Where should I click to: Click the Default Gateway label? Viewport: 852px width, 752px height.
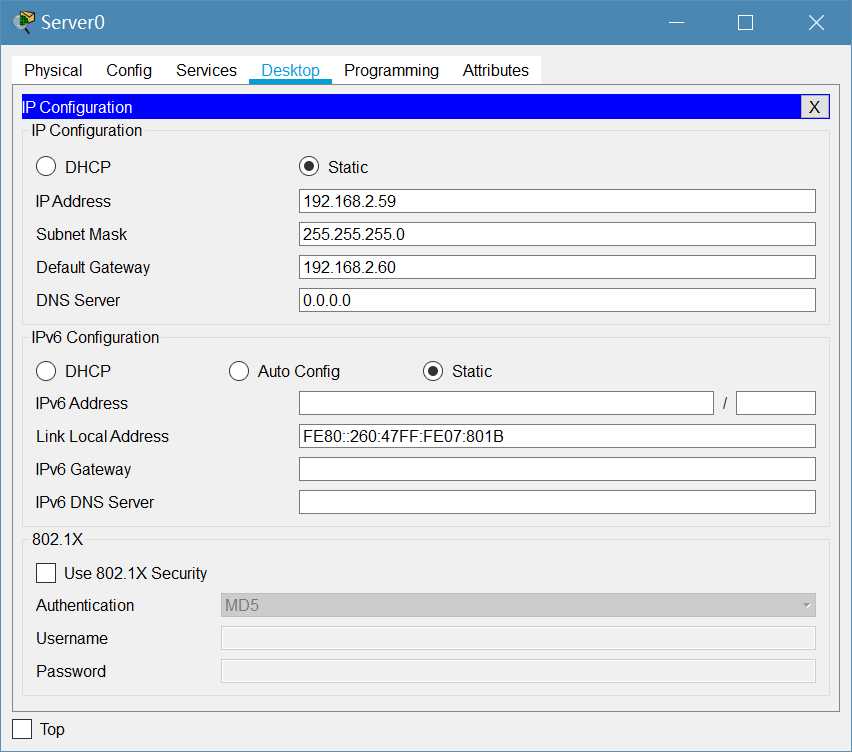[x=93, y=267]
